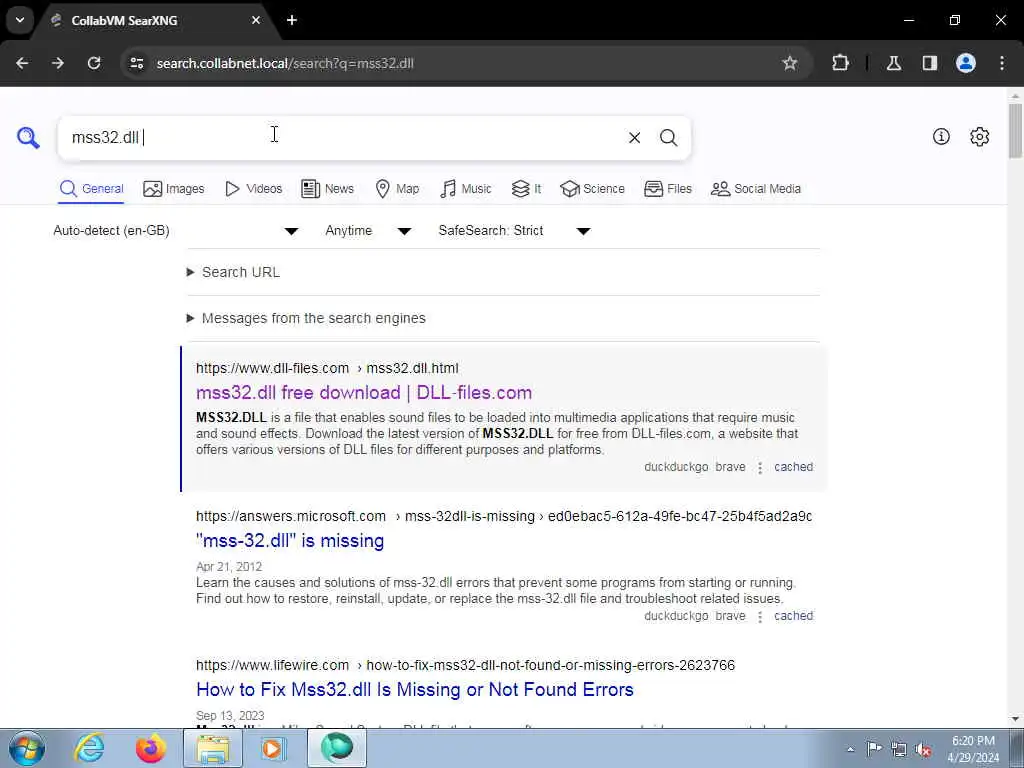Switch to the News category
The image size is (1024, 768).
tap(327, 189)
